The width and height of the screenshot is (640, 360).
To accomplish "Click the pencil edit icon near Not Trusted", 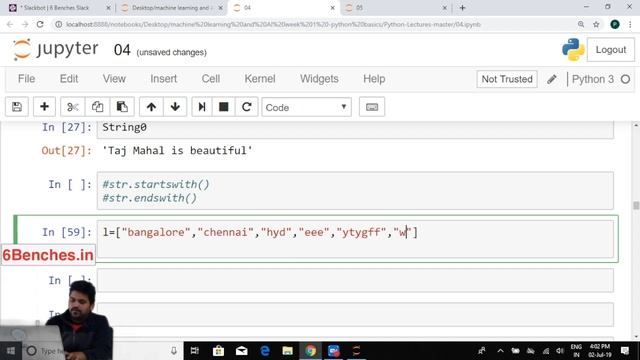I will (x=552, y=79).
